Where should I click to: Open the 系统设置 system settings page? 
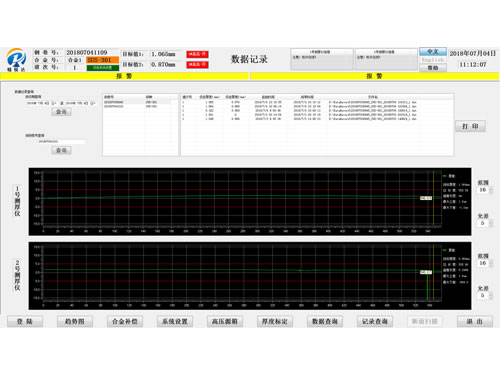175,321
